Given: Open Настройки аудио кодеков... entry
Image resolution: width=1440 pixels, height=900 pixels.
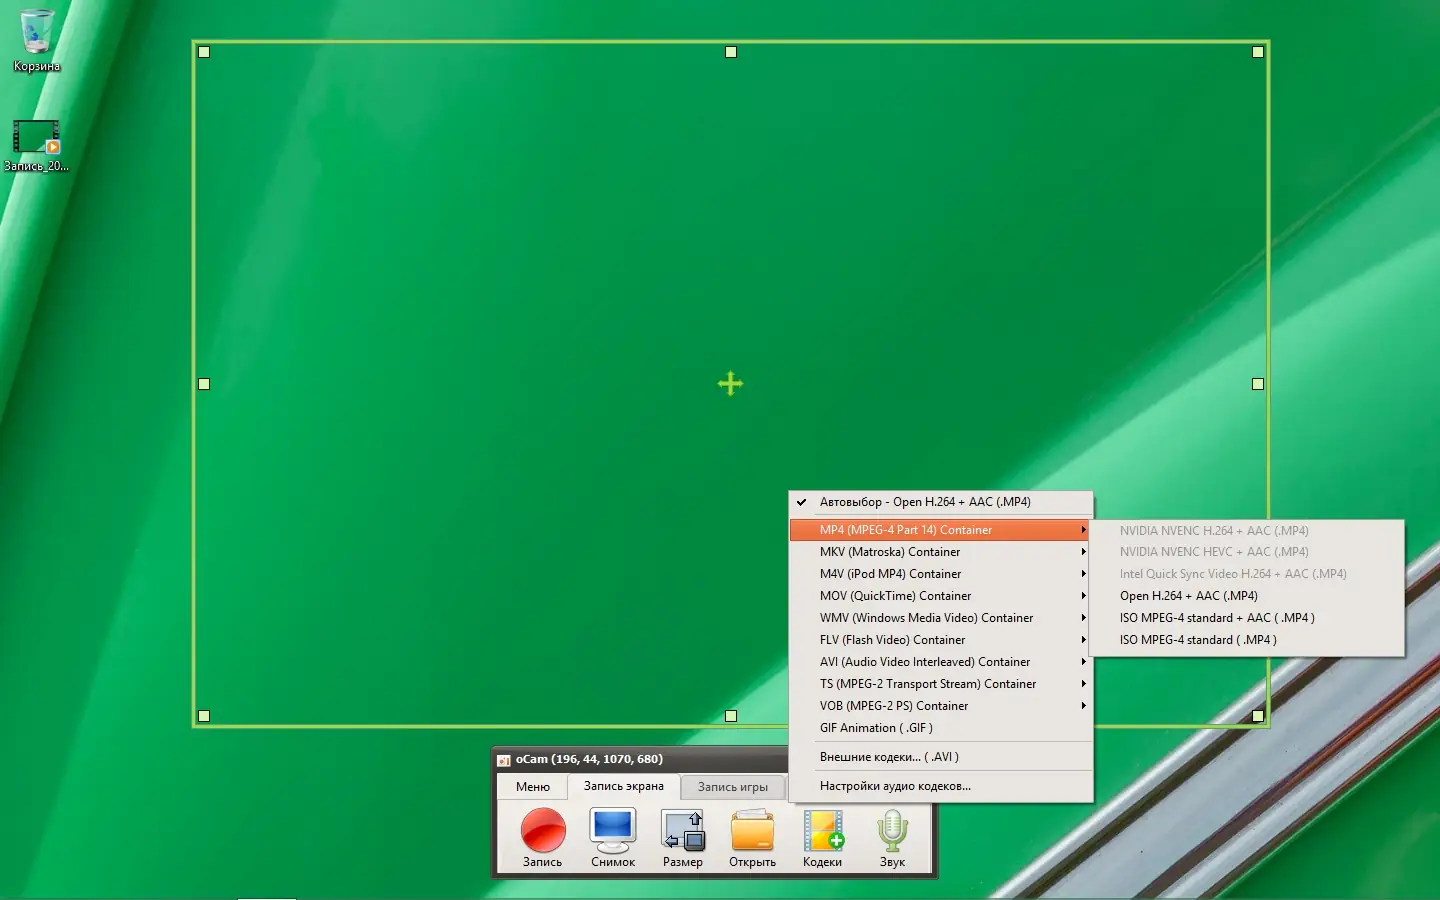Looking at the screenshot, I should [x=941, y=786].
